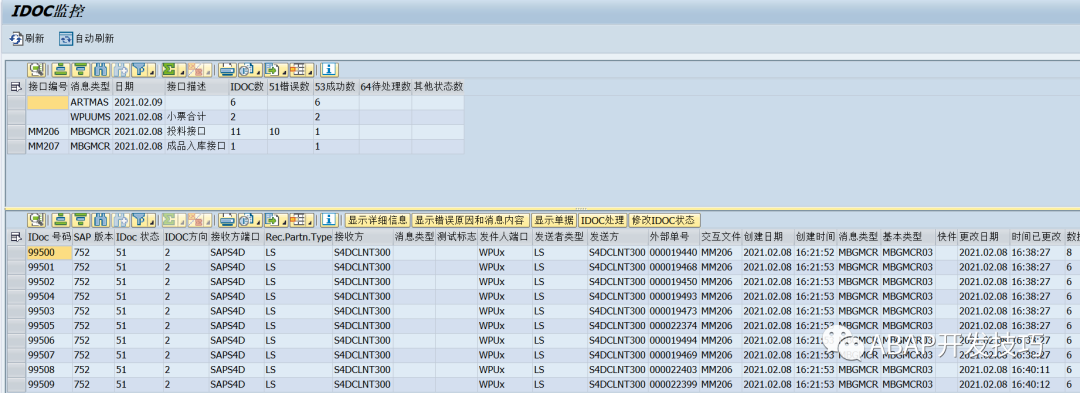Select IDoc 99501 row via its row selector
1080x393 pixels.
(17, 267)
